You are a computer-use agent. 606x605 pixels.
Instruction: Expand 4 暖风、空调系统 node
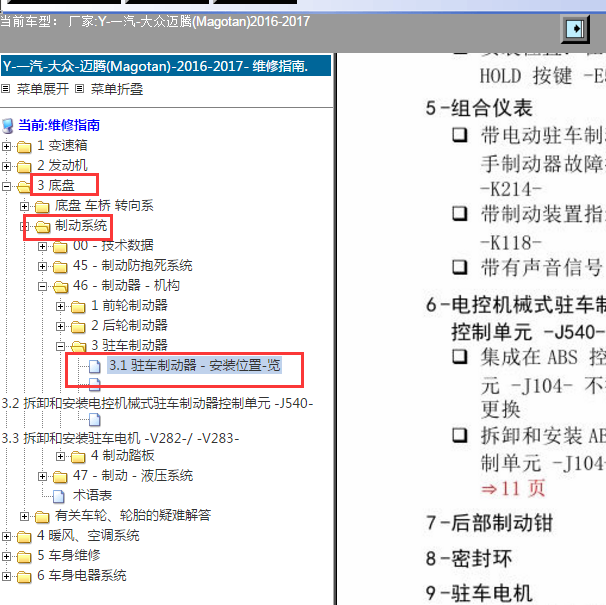coord(6,537)
